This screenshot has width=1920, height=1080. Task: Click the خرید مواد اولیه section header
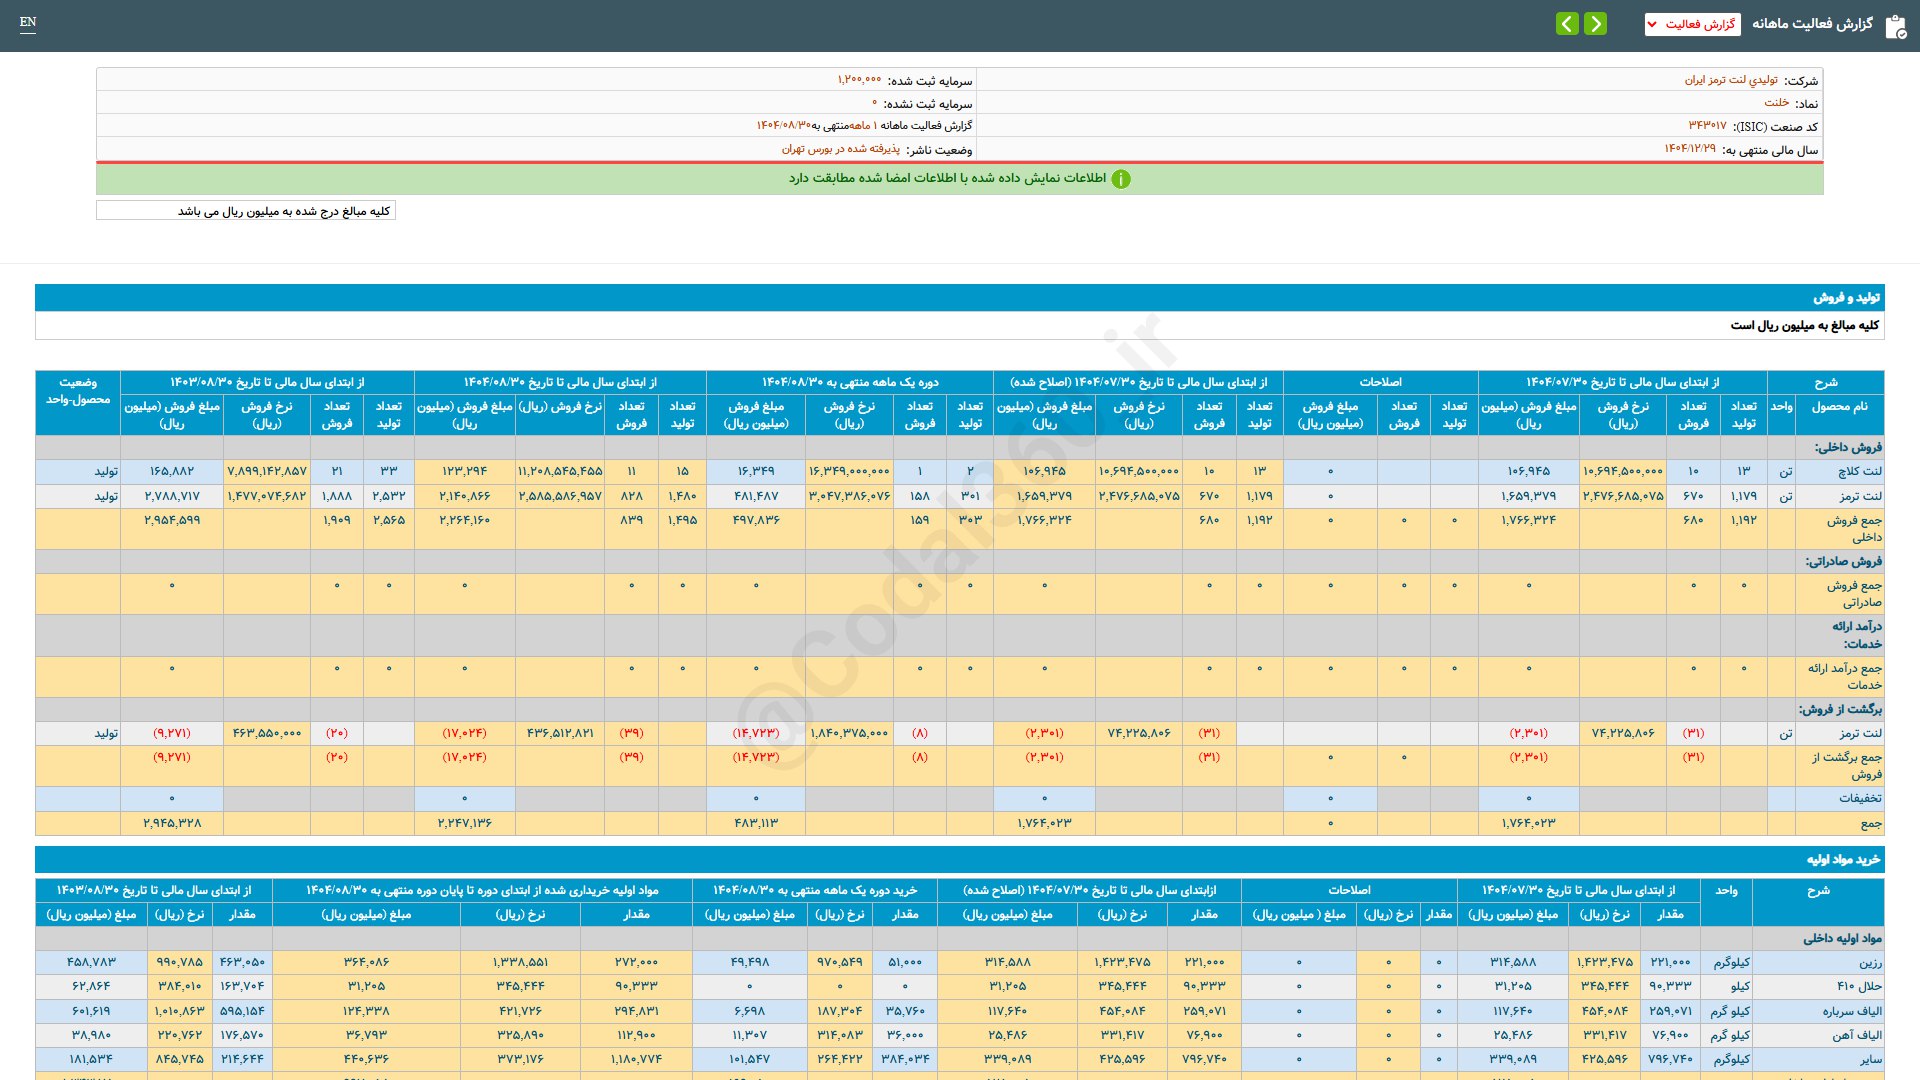1843,860
